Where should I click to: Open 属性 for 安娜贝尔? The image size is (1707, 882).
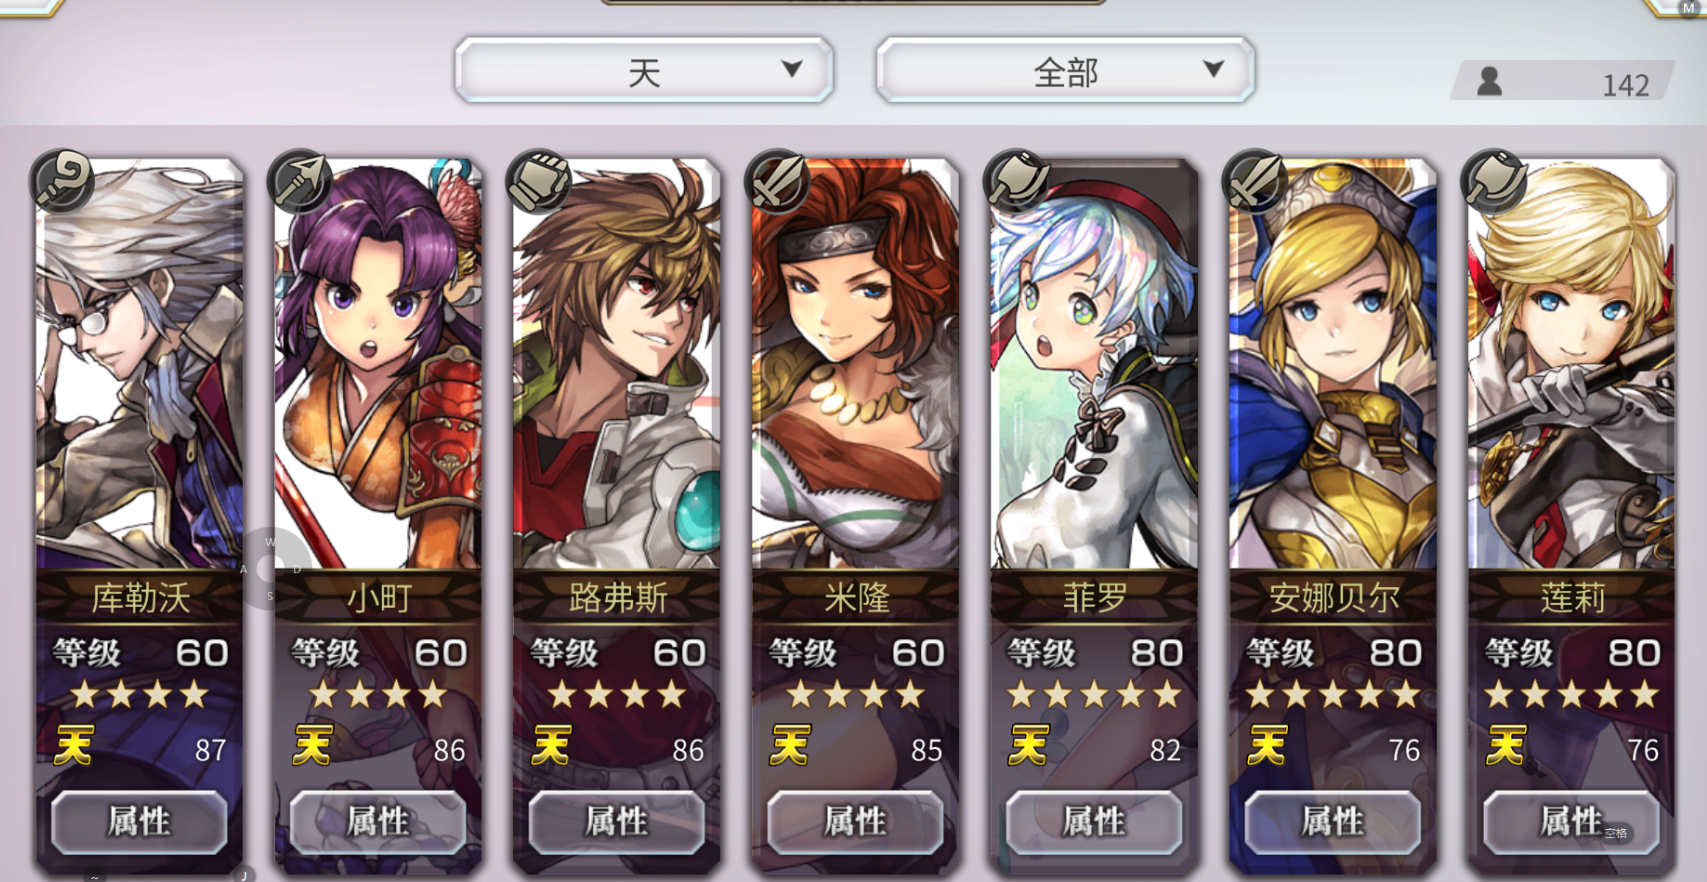click(1332, 822)
